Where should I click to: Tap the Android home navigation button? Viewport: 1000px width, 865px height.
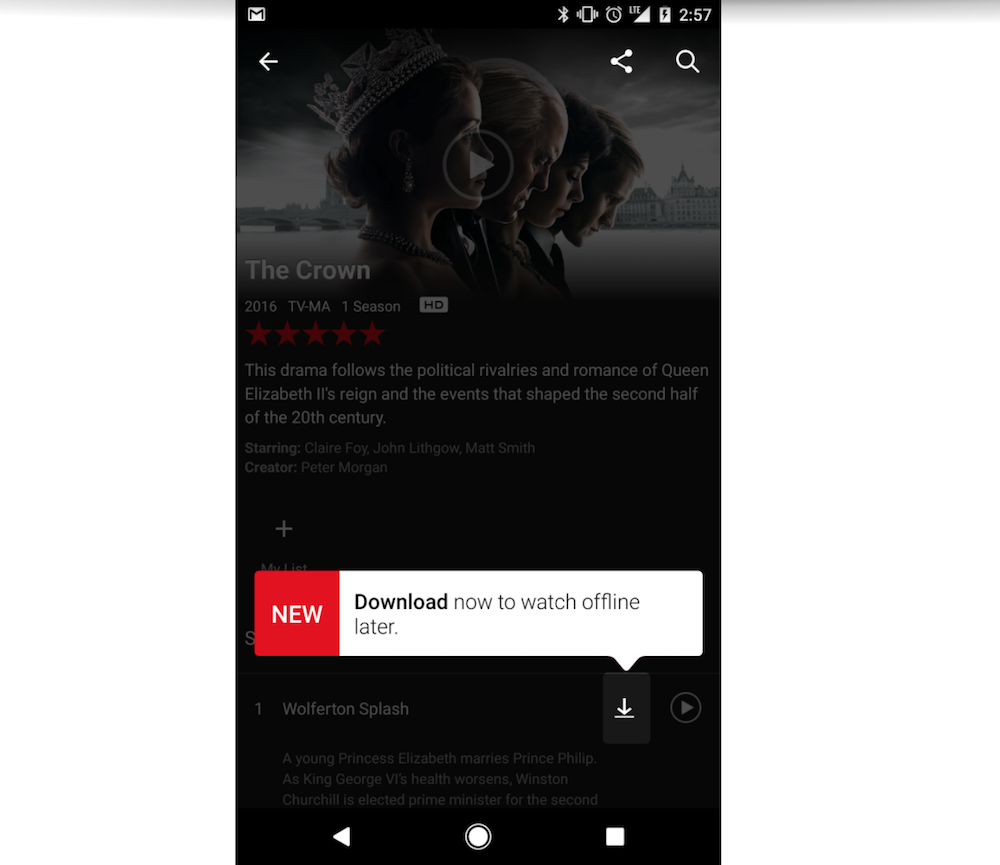(478, 836)
